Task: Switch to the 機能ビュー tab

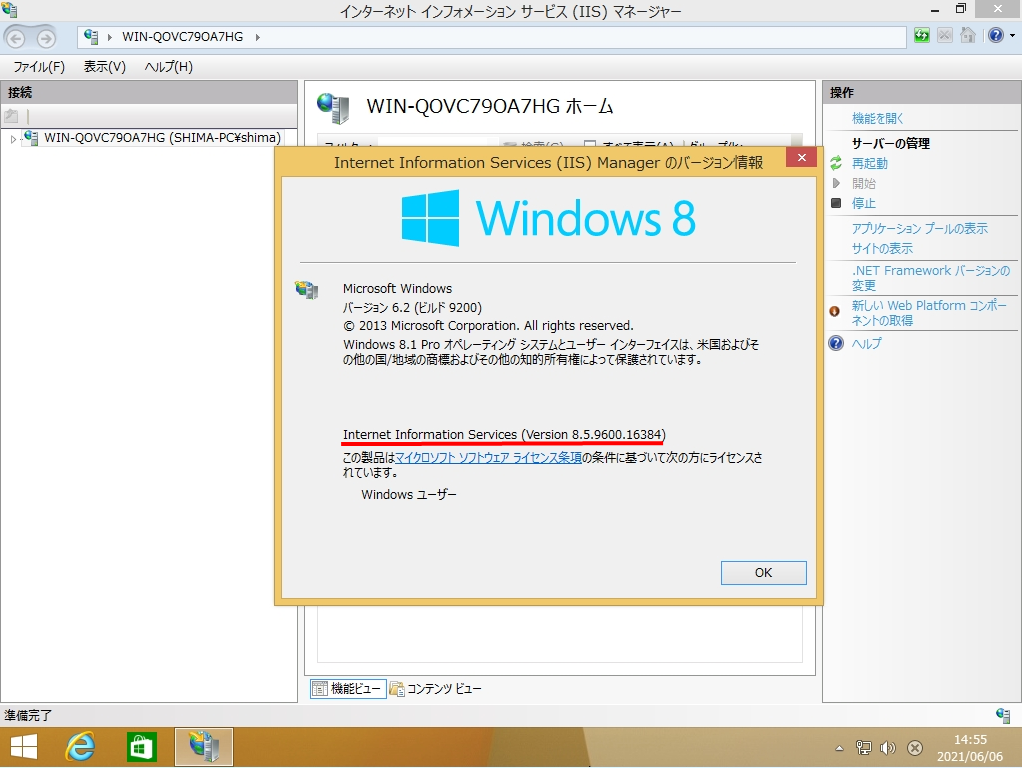Action: tap(347, 688)
